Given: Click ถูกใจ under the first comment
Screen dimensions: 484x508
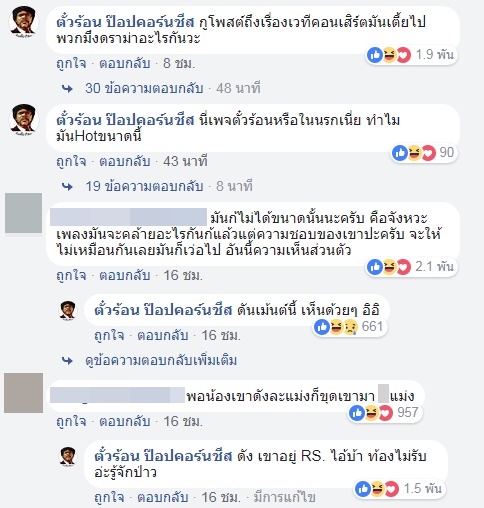Looking at the screenshot, I should click(71, 63).
